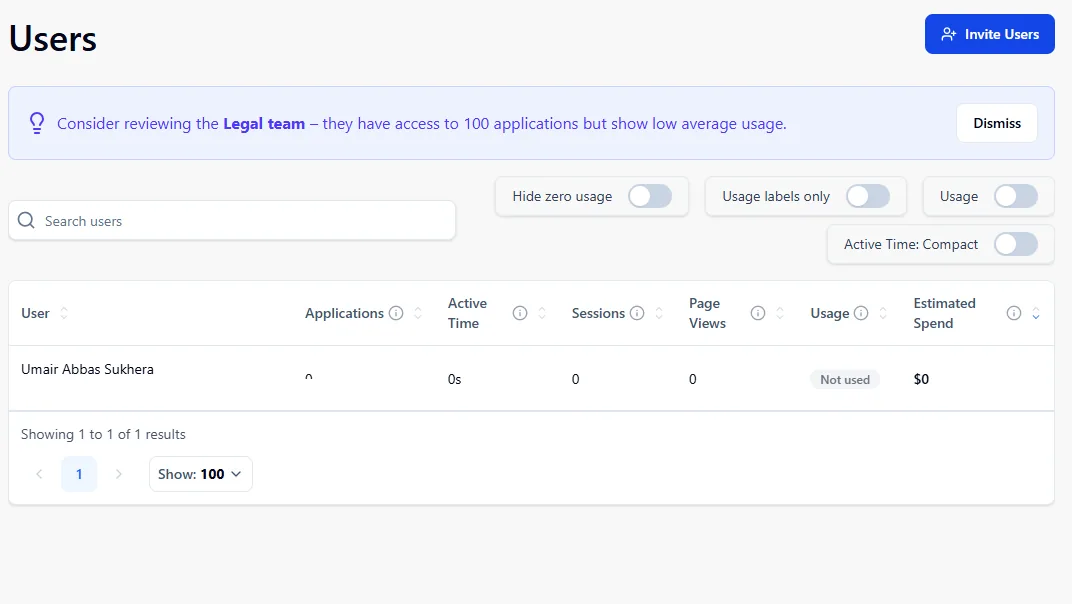Select page 1 in pagination

(79, 474)
